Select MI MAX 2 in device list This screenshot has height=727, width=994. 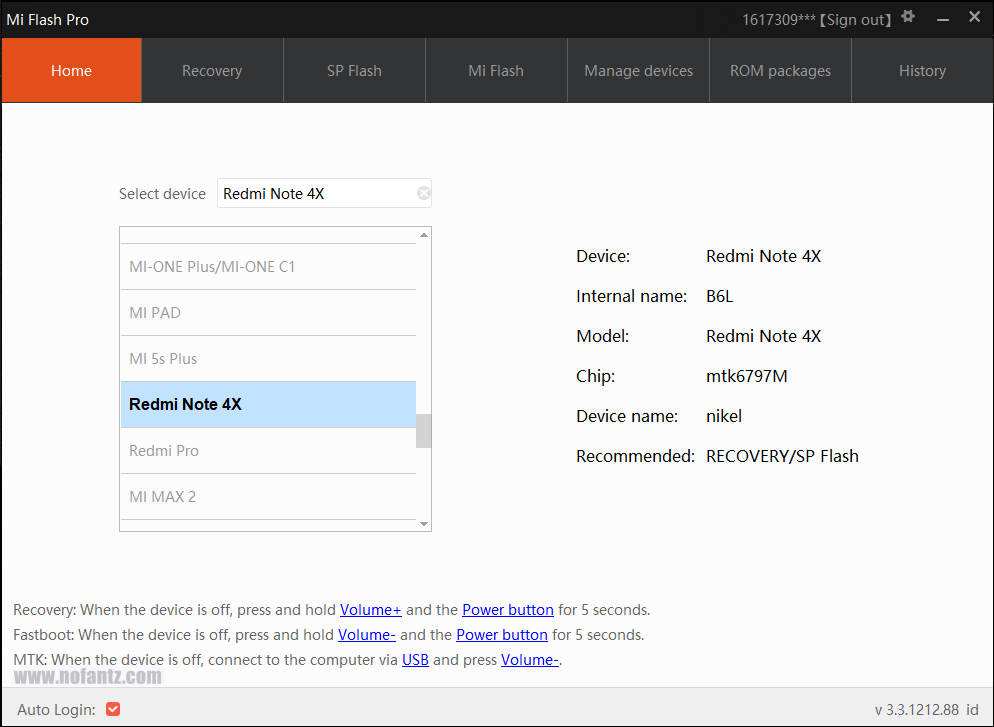268,497
